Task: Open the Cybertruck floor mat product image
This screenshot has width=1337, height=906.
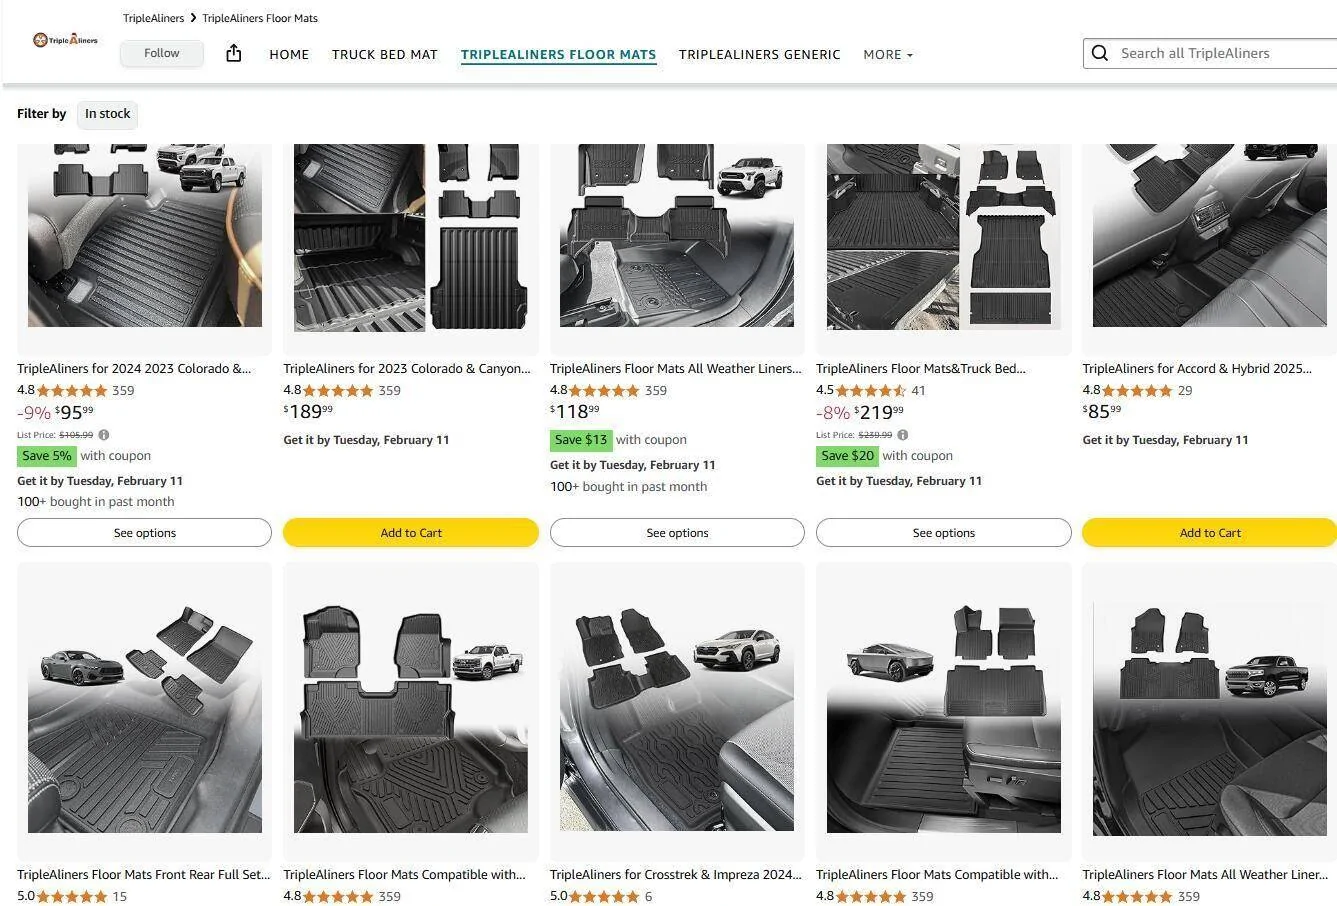Action: tap(943, 712)
